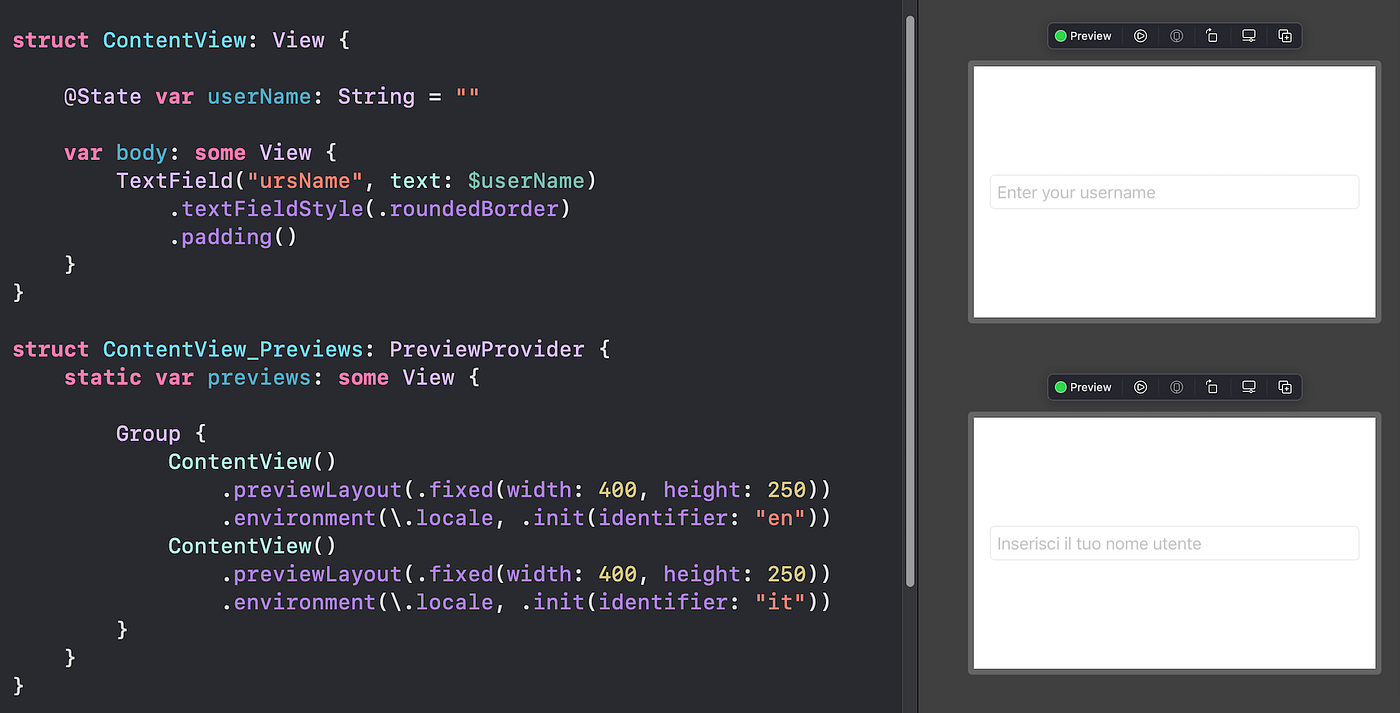Screen dimensions: 1400x713
Task: Start Live Preview on the English preview
Action: click(x=1140, y=35)
